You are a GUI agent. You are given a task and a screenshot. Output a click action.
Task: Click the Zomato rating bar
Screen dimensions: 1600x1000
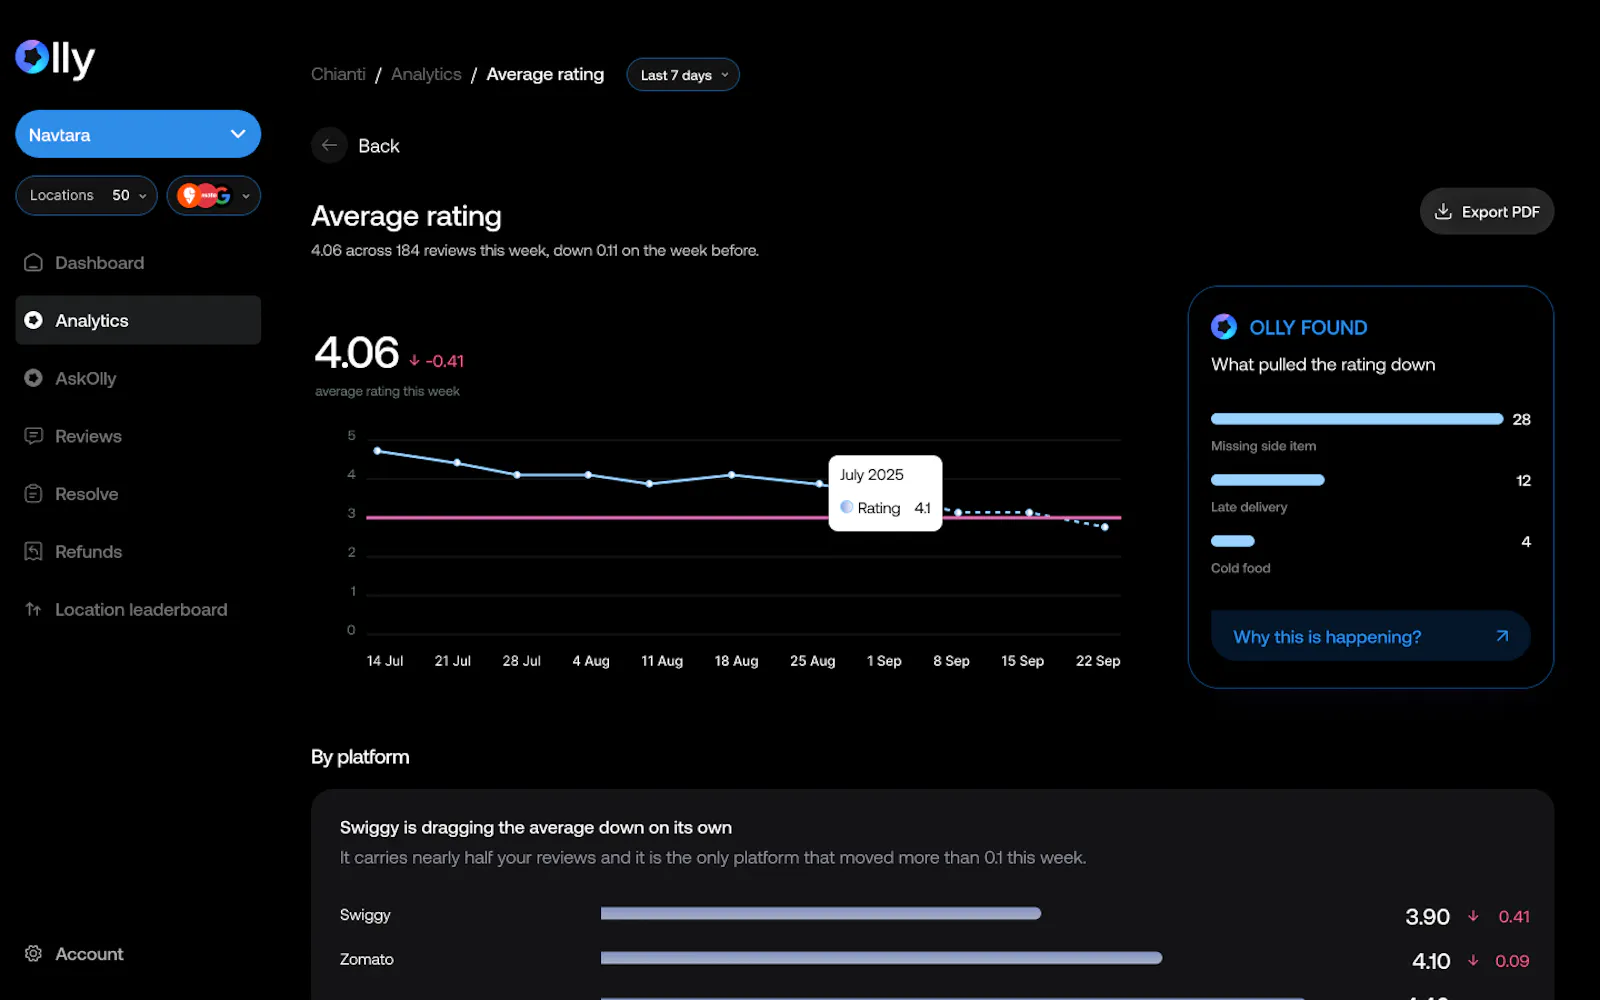(x=881, y=958)
